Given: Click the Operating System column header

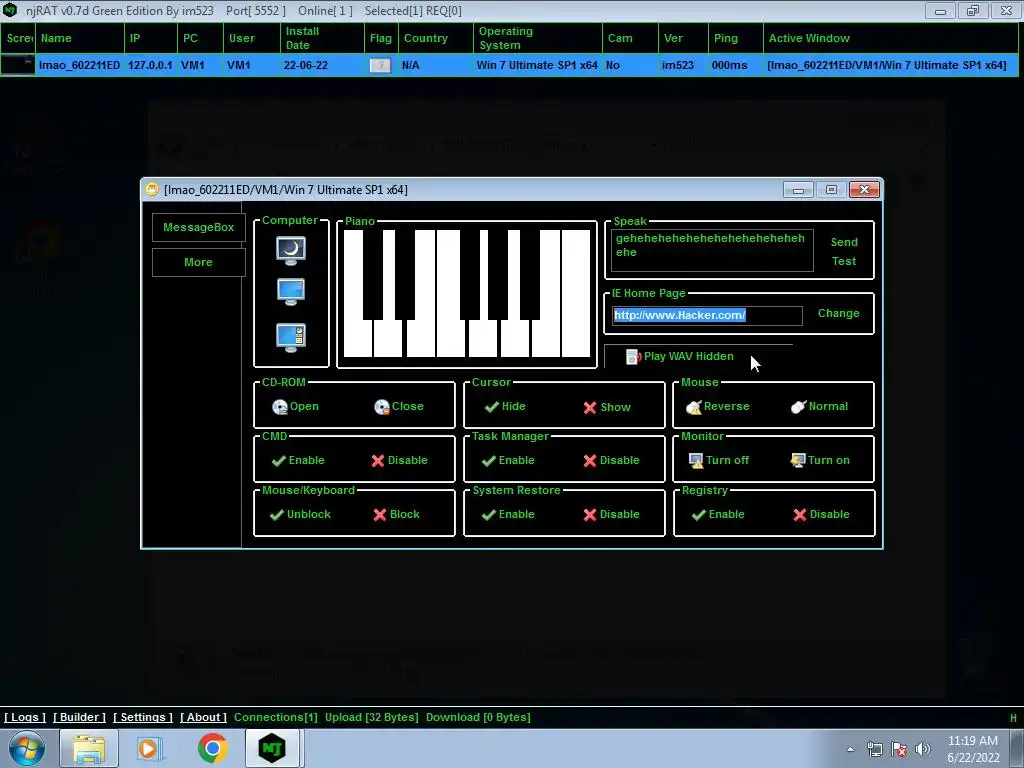Looking at the screenshot, I should [x=537, y=38].
